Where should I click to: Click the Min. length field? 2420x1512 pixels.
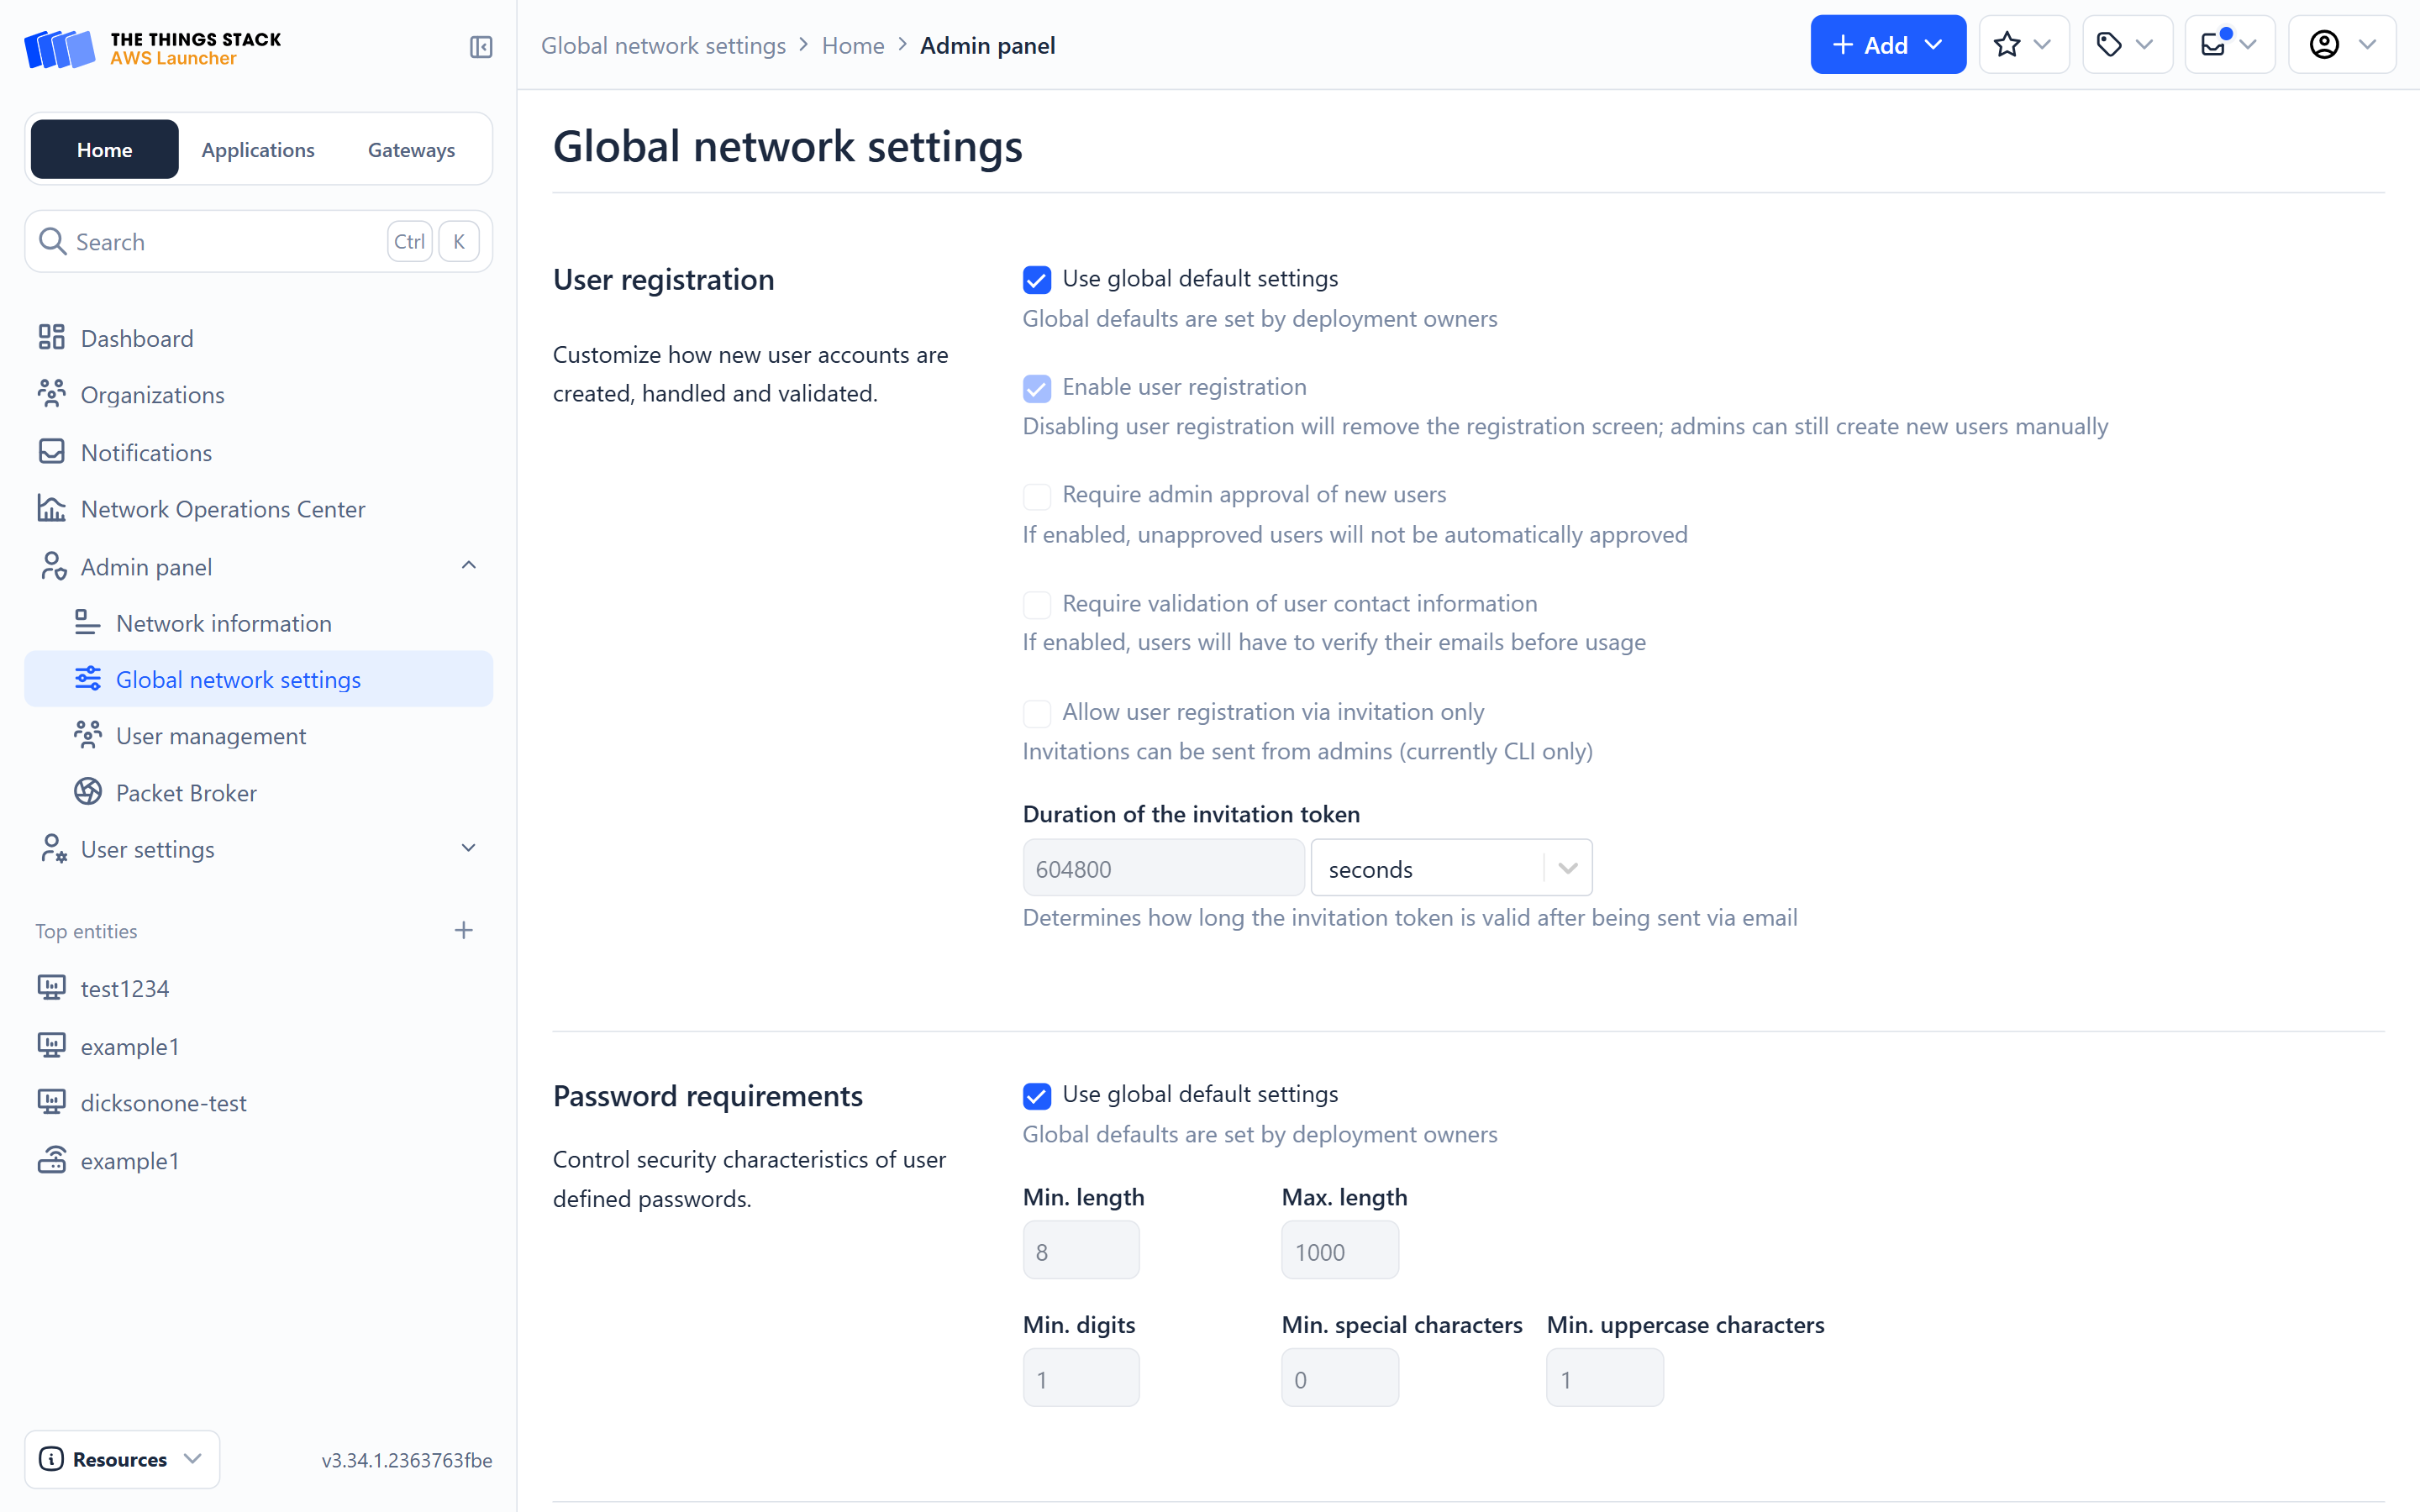coord(1081,1250)
